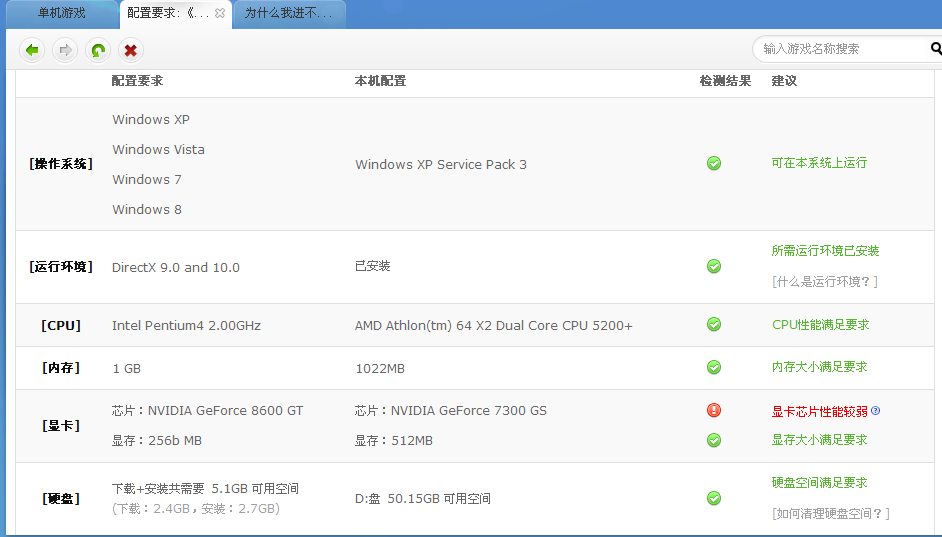Image resolution: width=942 pixels, height=537 pixels.
Task: Click D:盘 50.15GB 可用空间 text
Action: tap(423, 499)
